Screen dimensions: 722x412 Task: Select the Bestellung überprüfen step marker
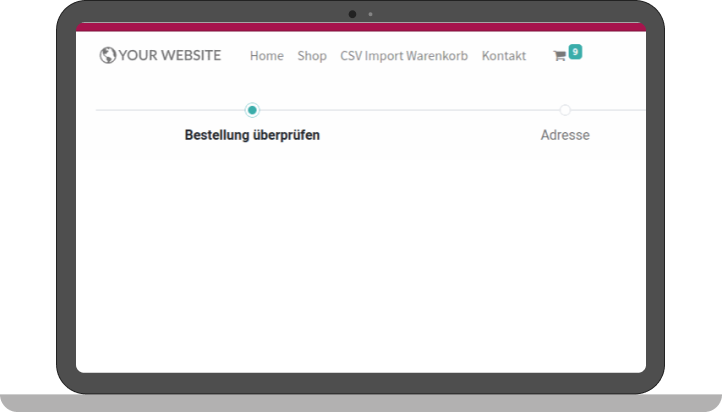coord(252,110)
